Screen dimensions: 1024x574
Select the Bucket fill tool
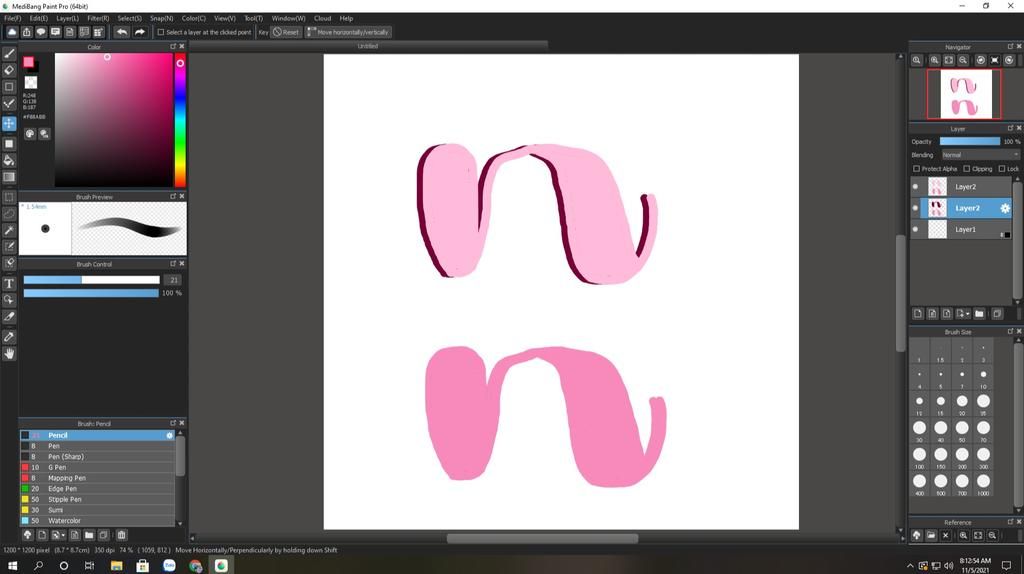click(9, 160)
